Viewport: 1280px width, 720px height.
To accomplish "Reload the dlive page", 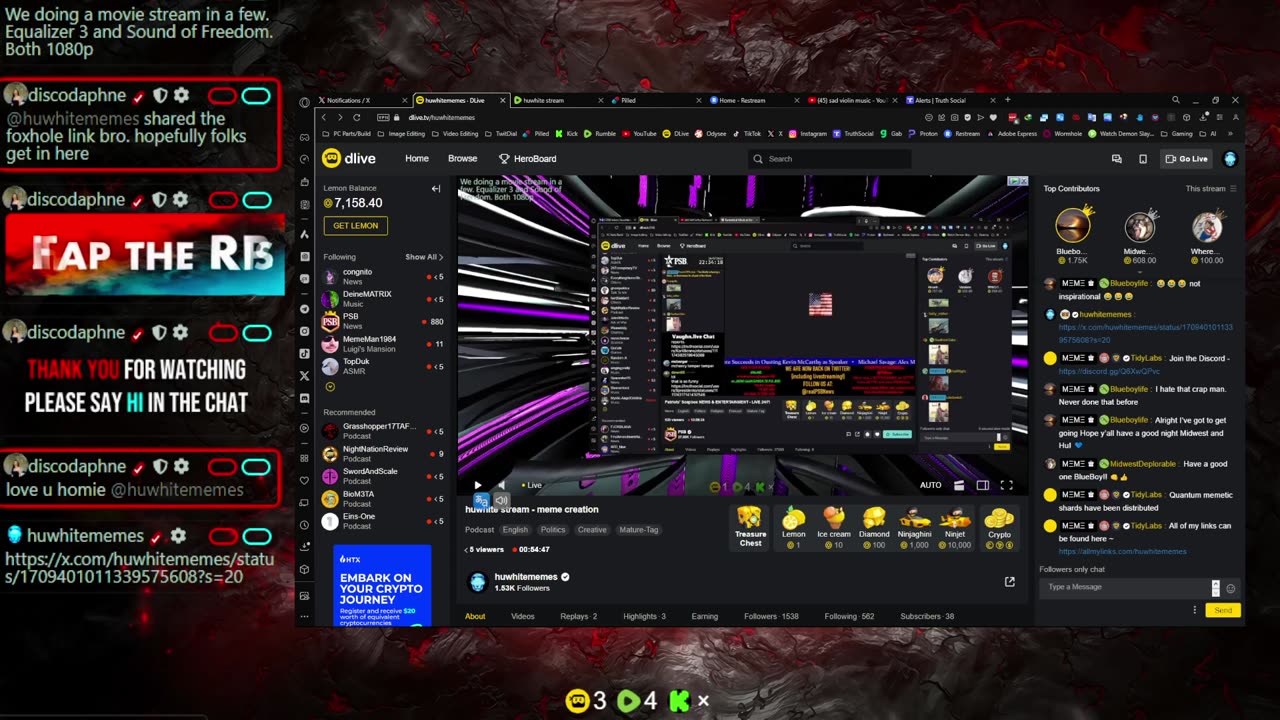I will point(357,117).
